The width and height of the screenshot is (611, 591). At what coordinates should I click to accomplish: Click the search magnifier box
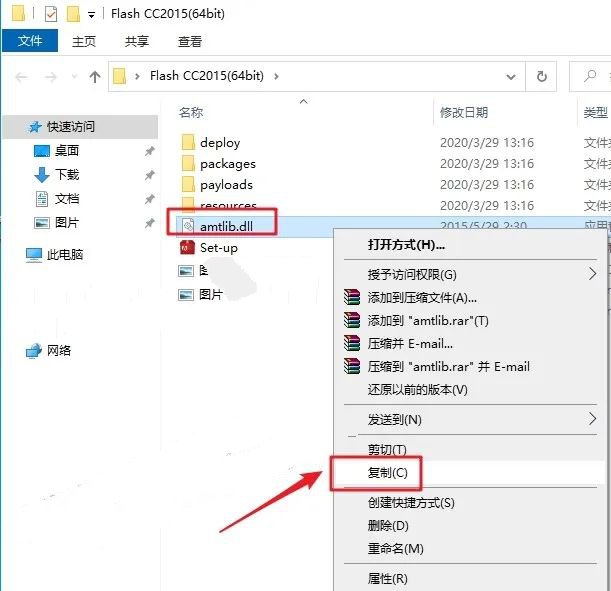coord(590,76)
